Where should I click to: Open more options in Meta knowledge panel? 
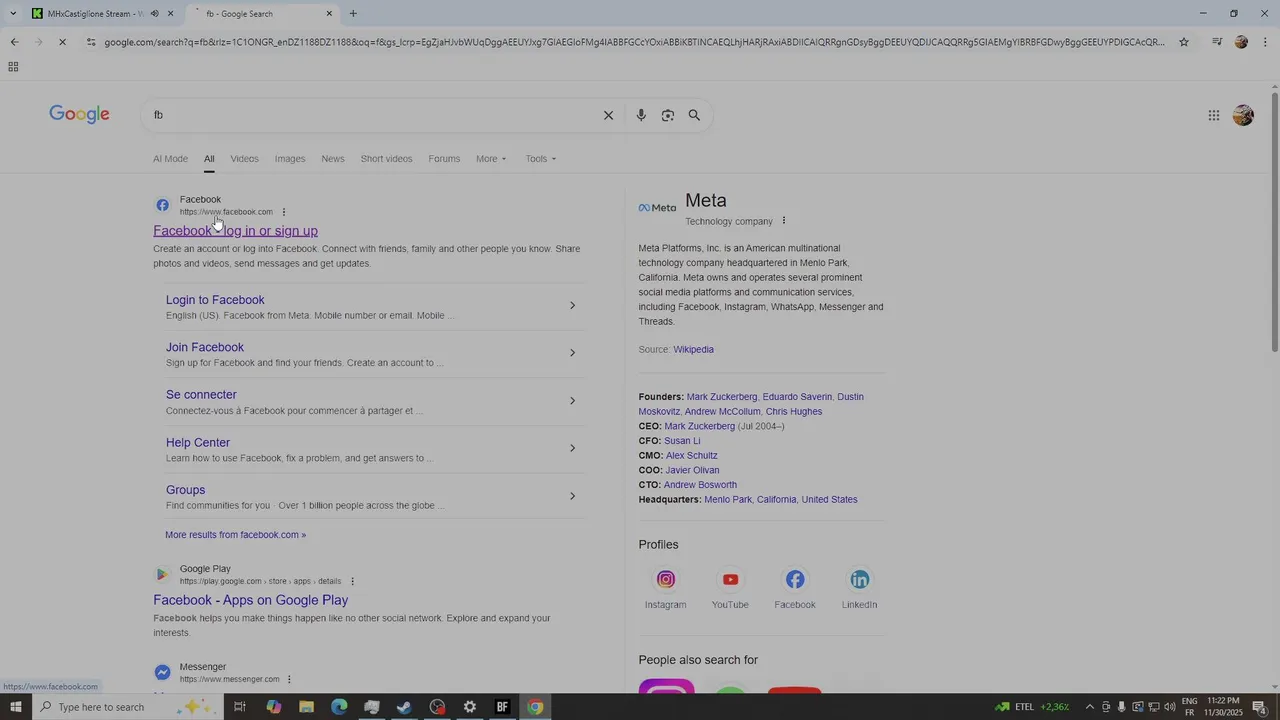[784, 221]
